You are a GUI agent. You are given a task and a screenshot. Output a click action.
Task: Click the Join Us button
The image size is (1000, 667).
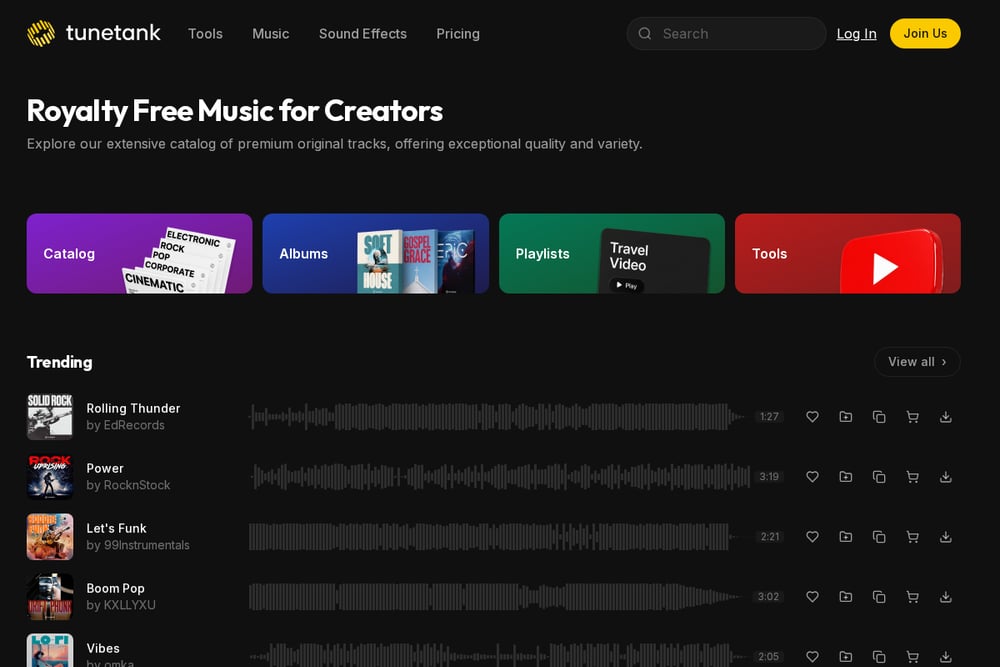click(925, 33)
